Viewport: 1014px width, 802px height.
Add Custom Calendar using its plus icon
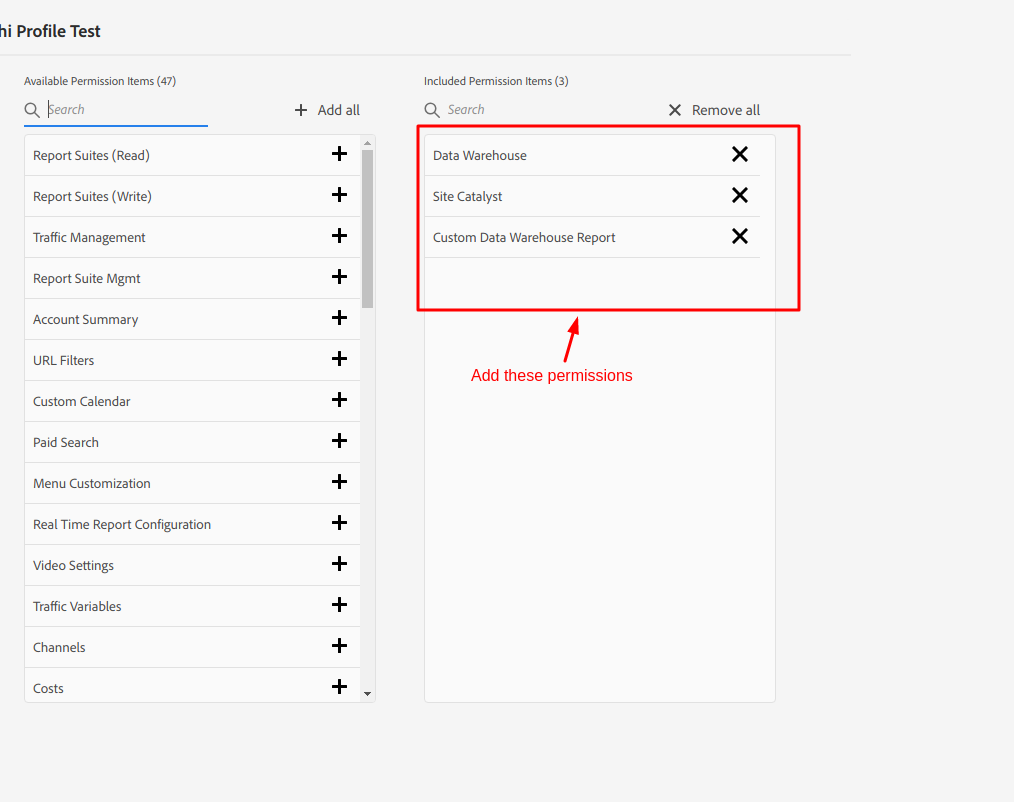coord(339,400)
